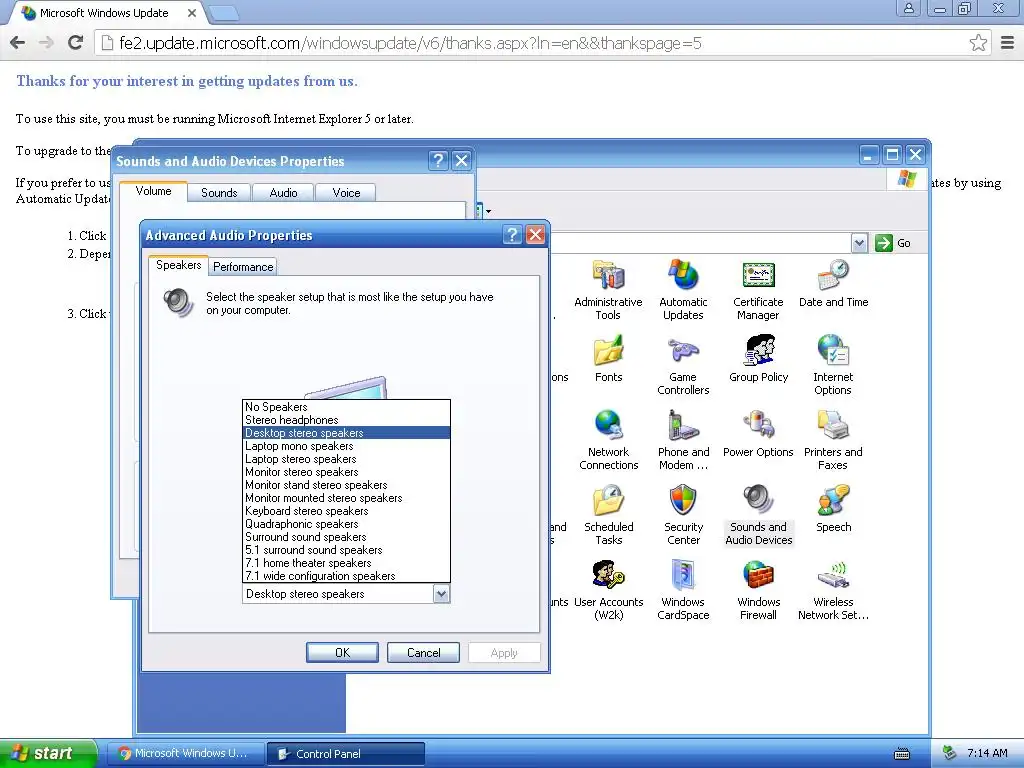Switch to the Performance tab

coord(243,267)
